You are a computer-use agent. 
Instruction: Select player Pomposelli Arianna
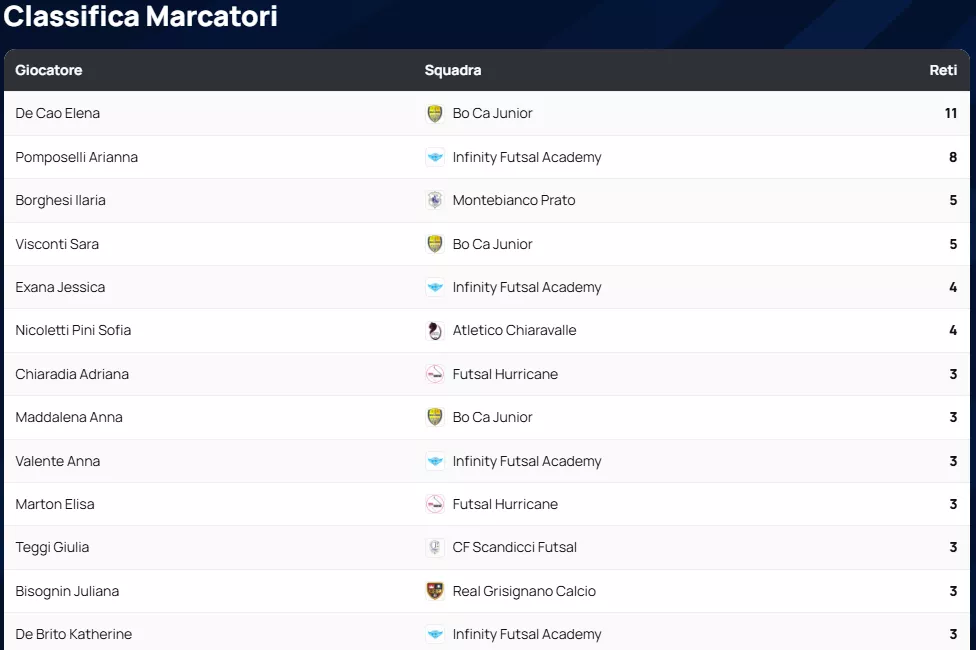tap(77, 157)
